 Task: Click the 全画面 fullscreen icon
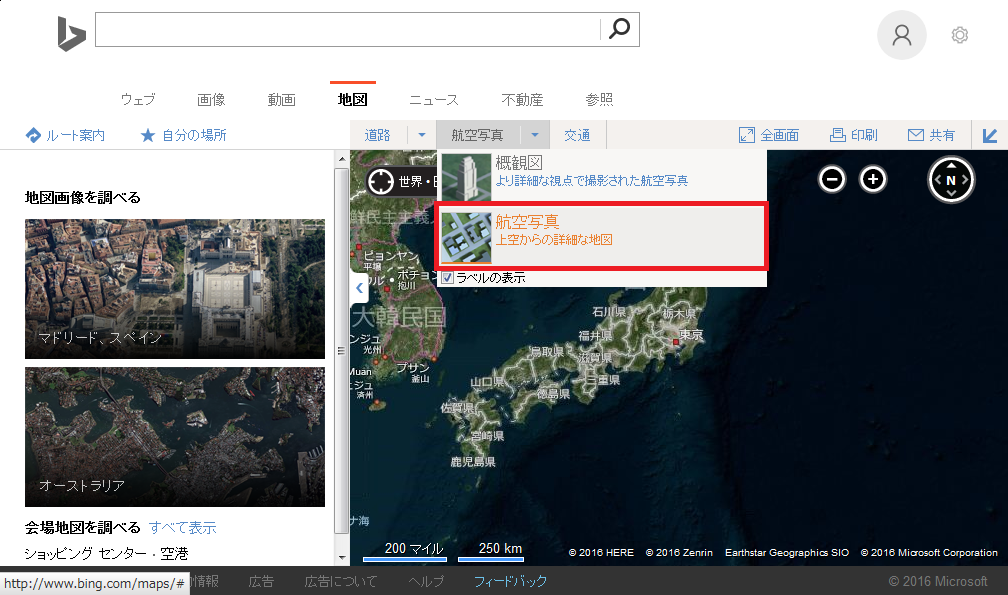point(746,135)
